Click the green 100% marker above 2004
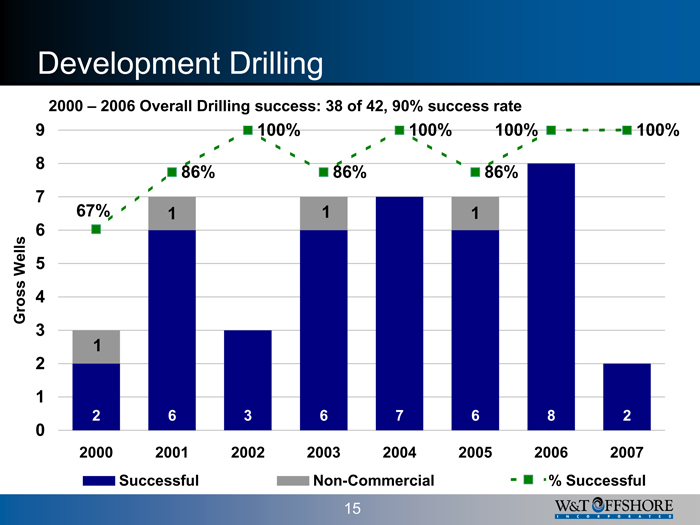This screenshot has width=700, height=525. 399,130
